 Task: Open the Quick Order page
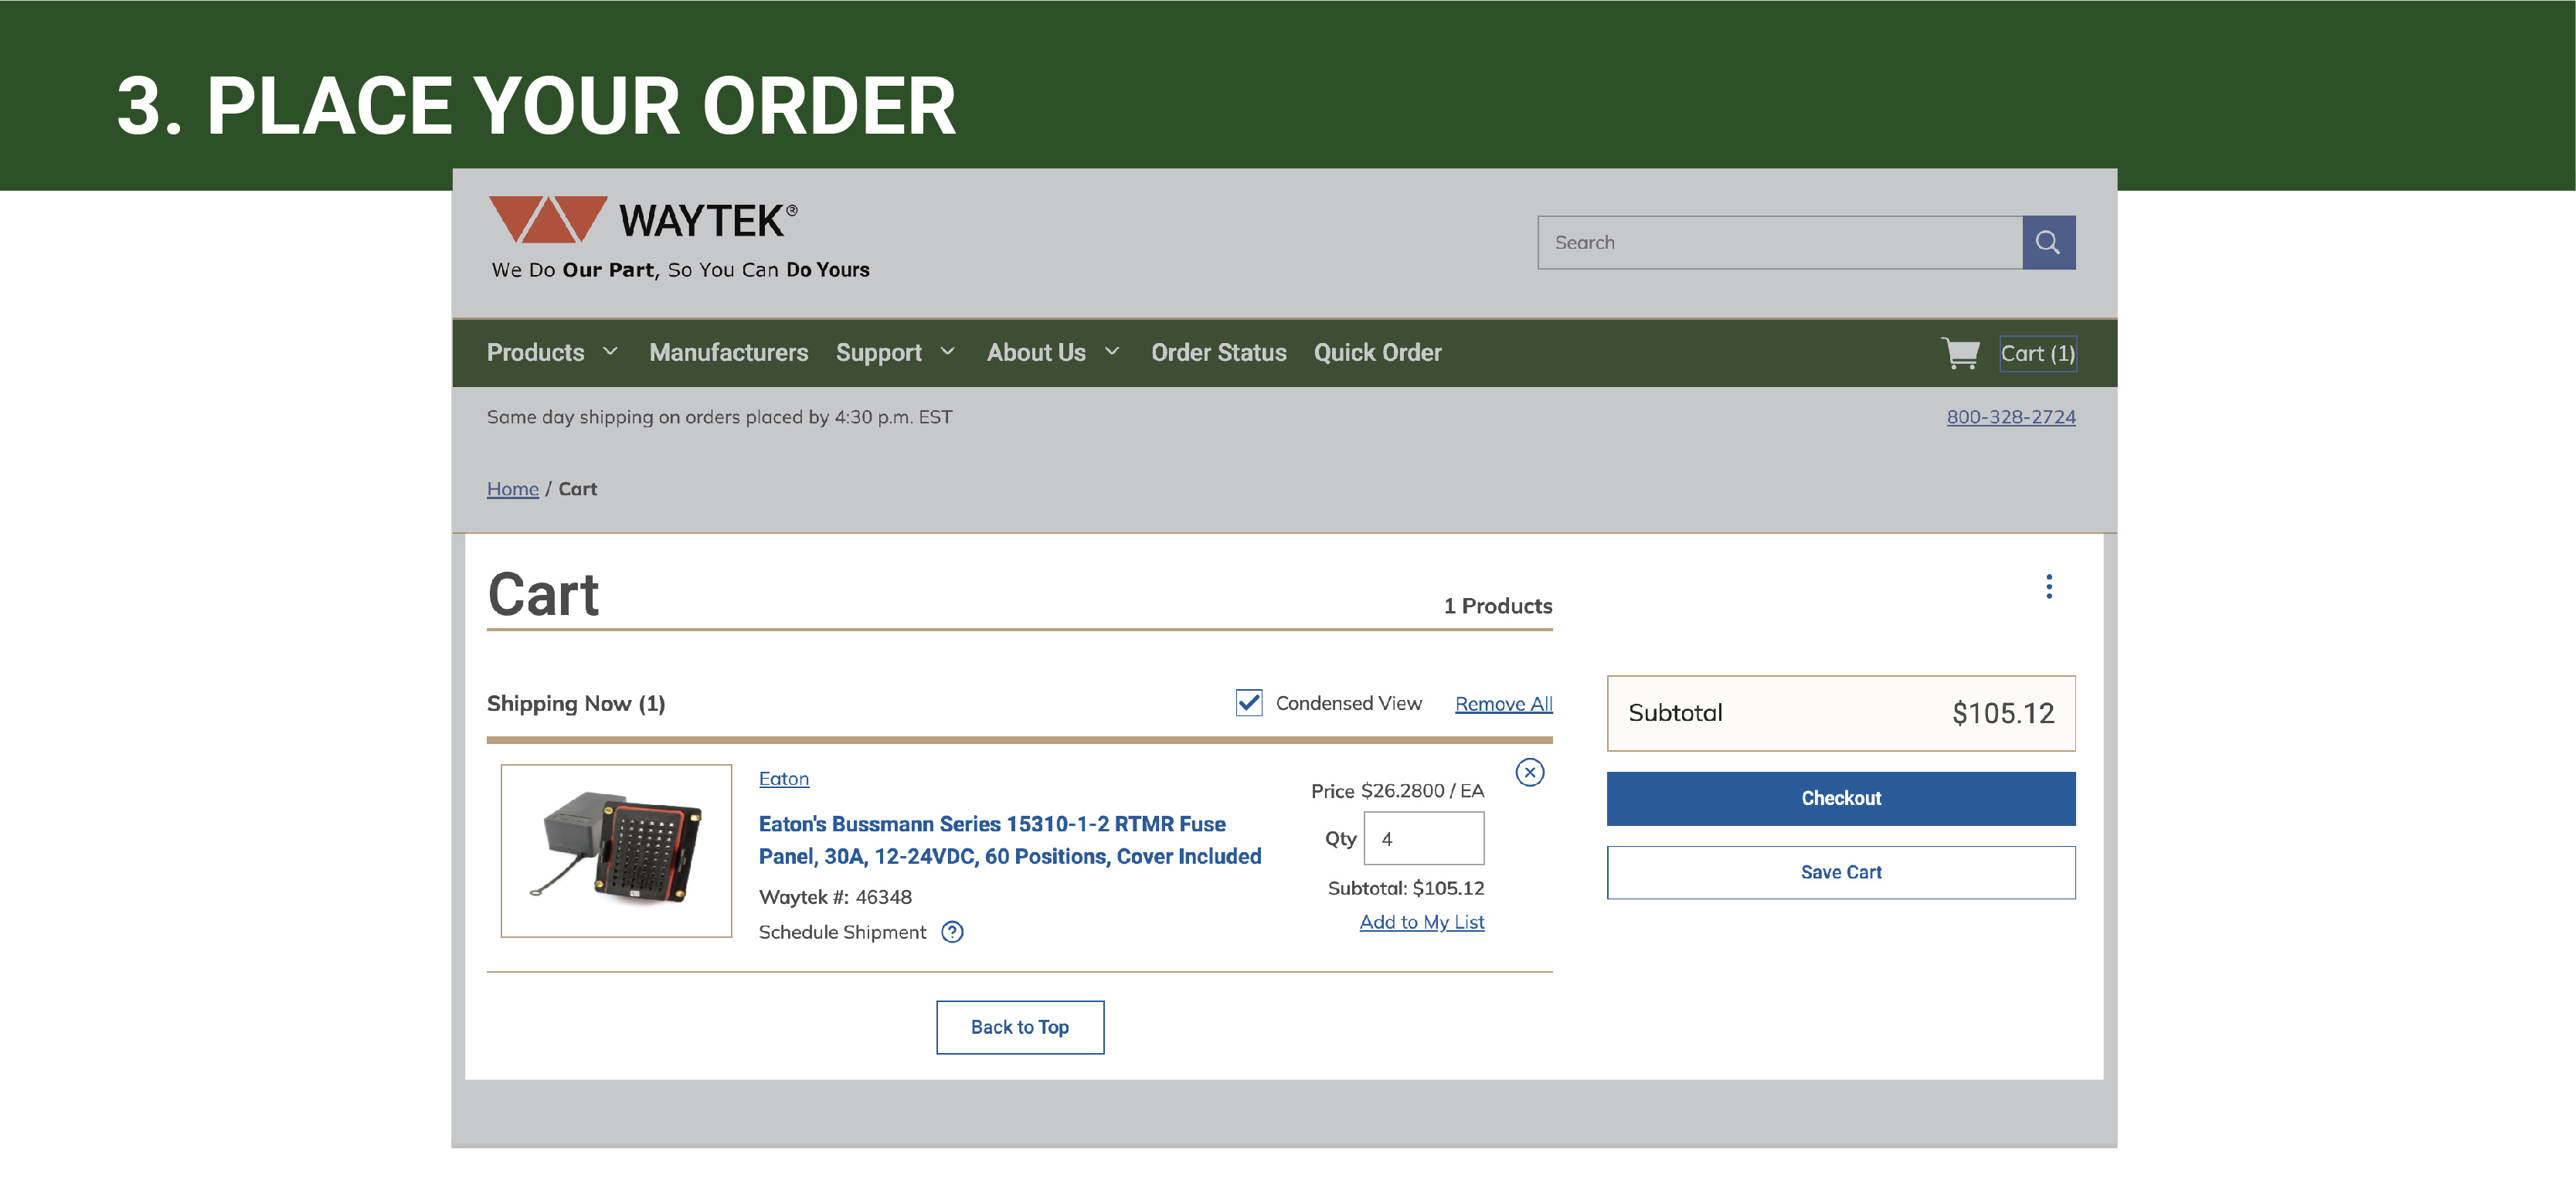(x=1378, y=352)
